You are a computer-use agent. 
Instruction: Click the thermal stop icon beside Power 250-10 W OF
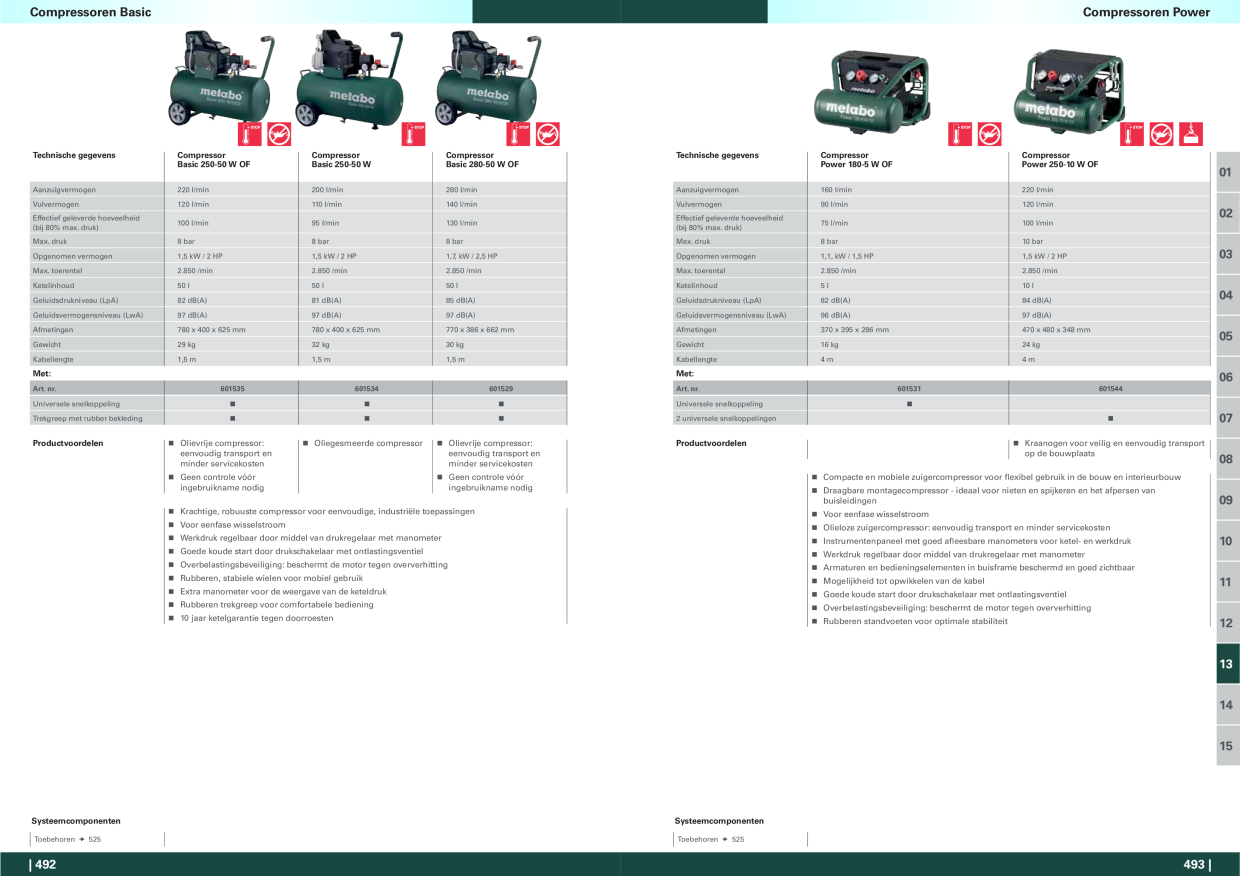click(x=1132, y=134)
